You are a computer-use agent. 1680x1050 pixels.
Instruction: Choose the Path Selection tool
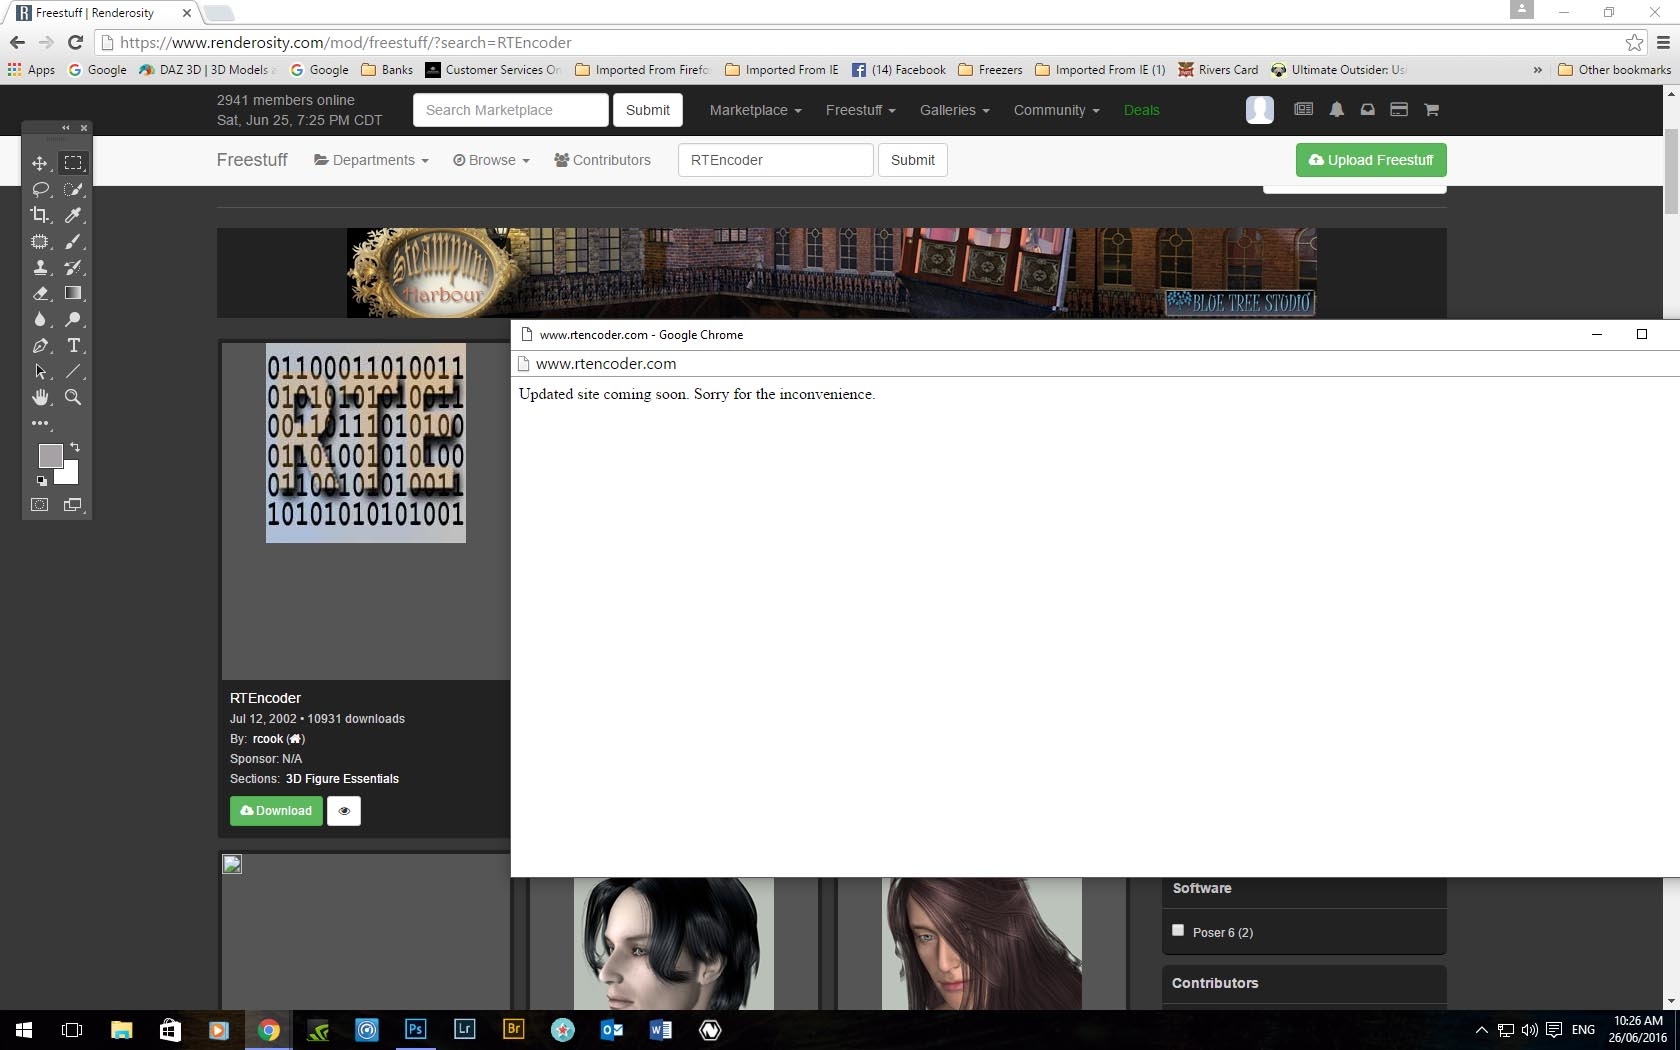[40, 371]
